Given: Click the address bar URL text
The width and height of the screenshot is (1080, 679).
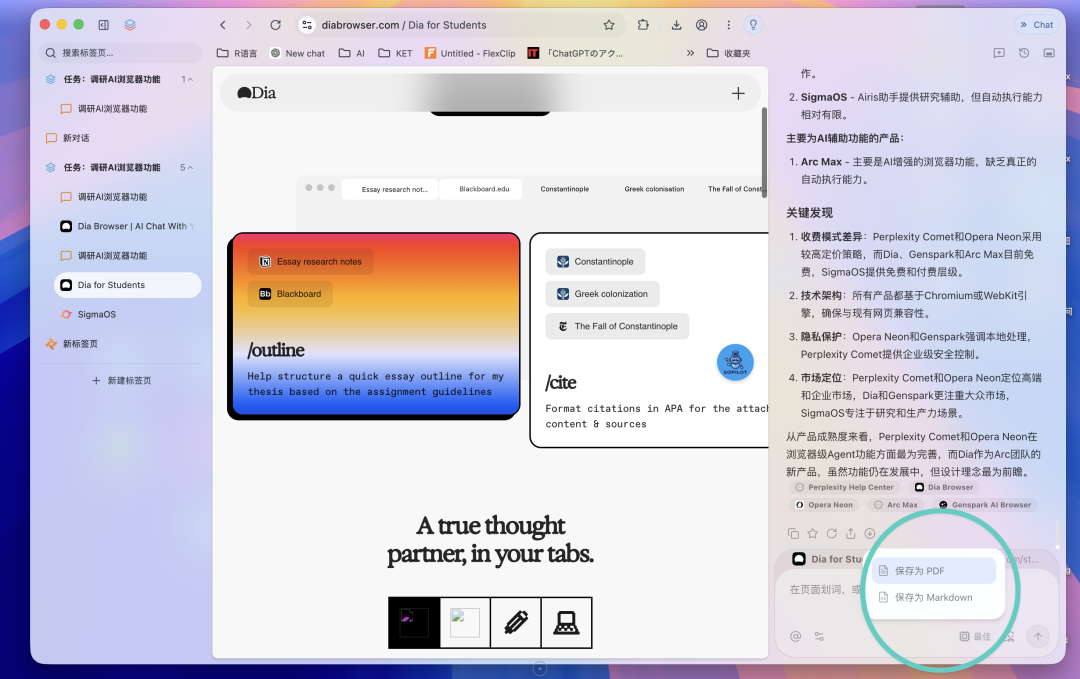Looking at the screenshot, I should pyautogui.click(x=404, y=25).
